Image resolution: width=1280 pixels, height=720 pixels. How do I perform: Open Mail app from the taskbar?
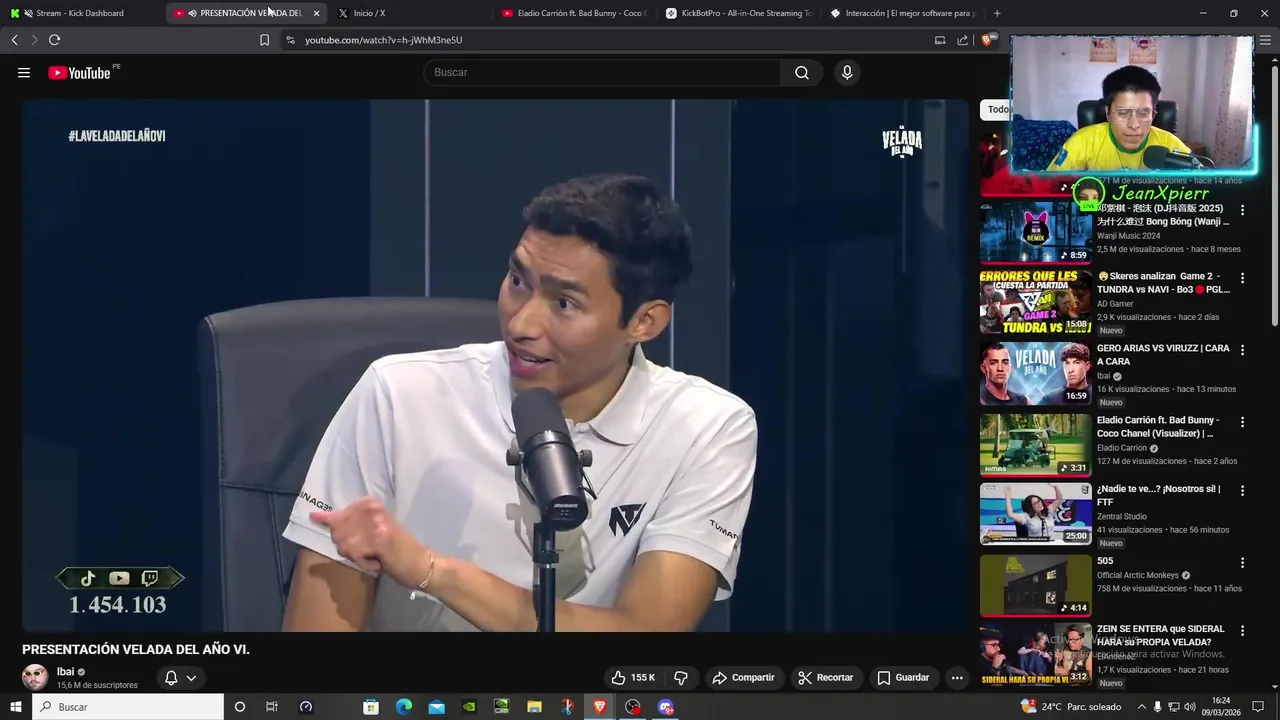[x=437, y=707]
